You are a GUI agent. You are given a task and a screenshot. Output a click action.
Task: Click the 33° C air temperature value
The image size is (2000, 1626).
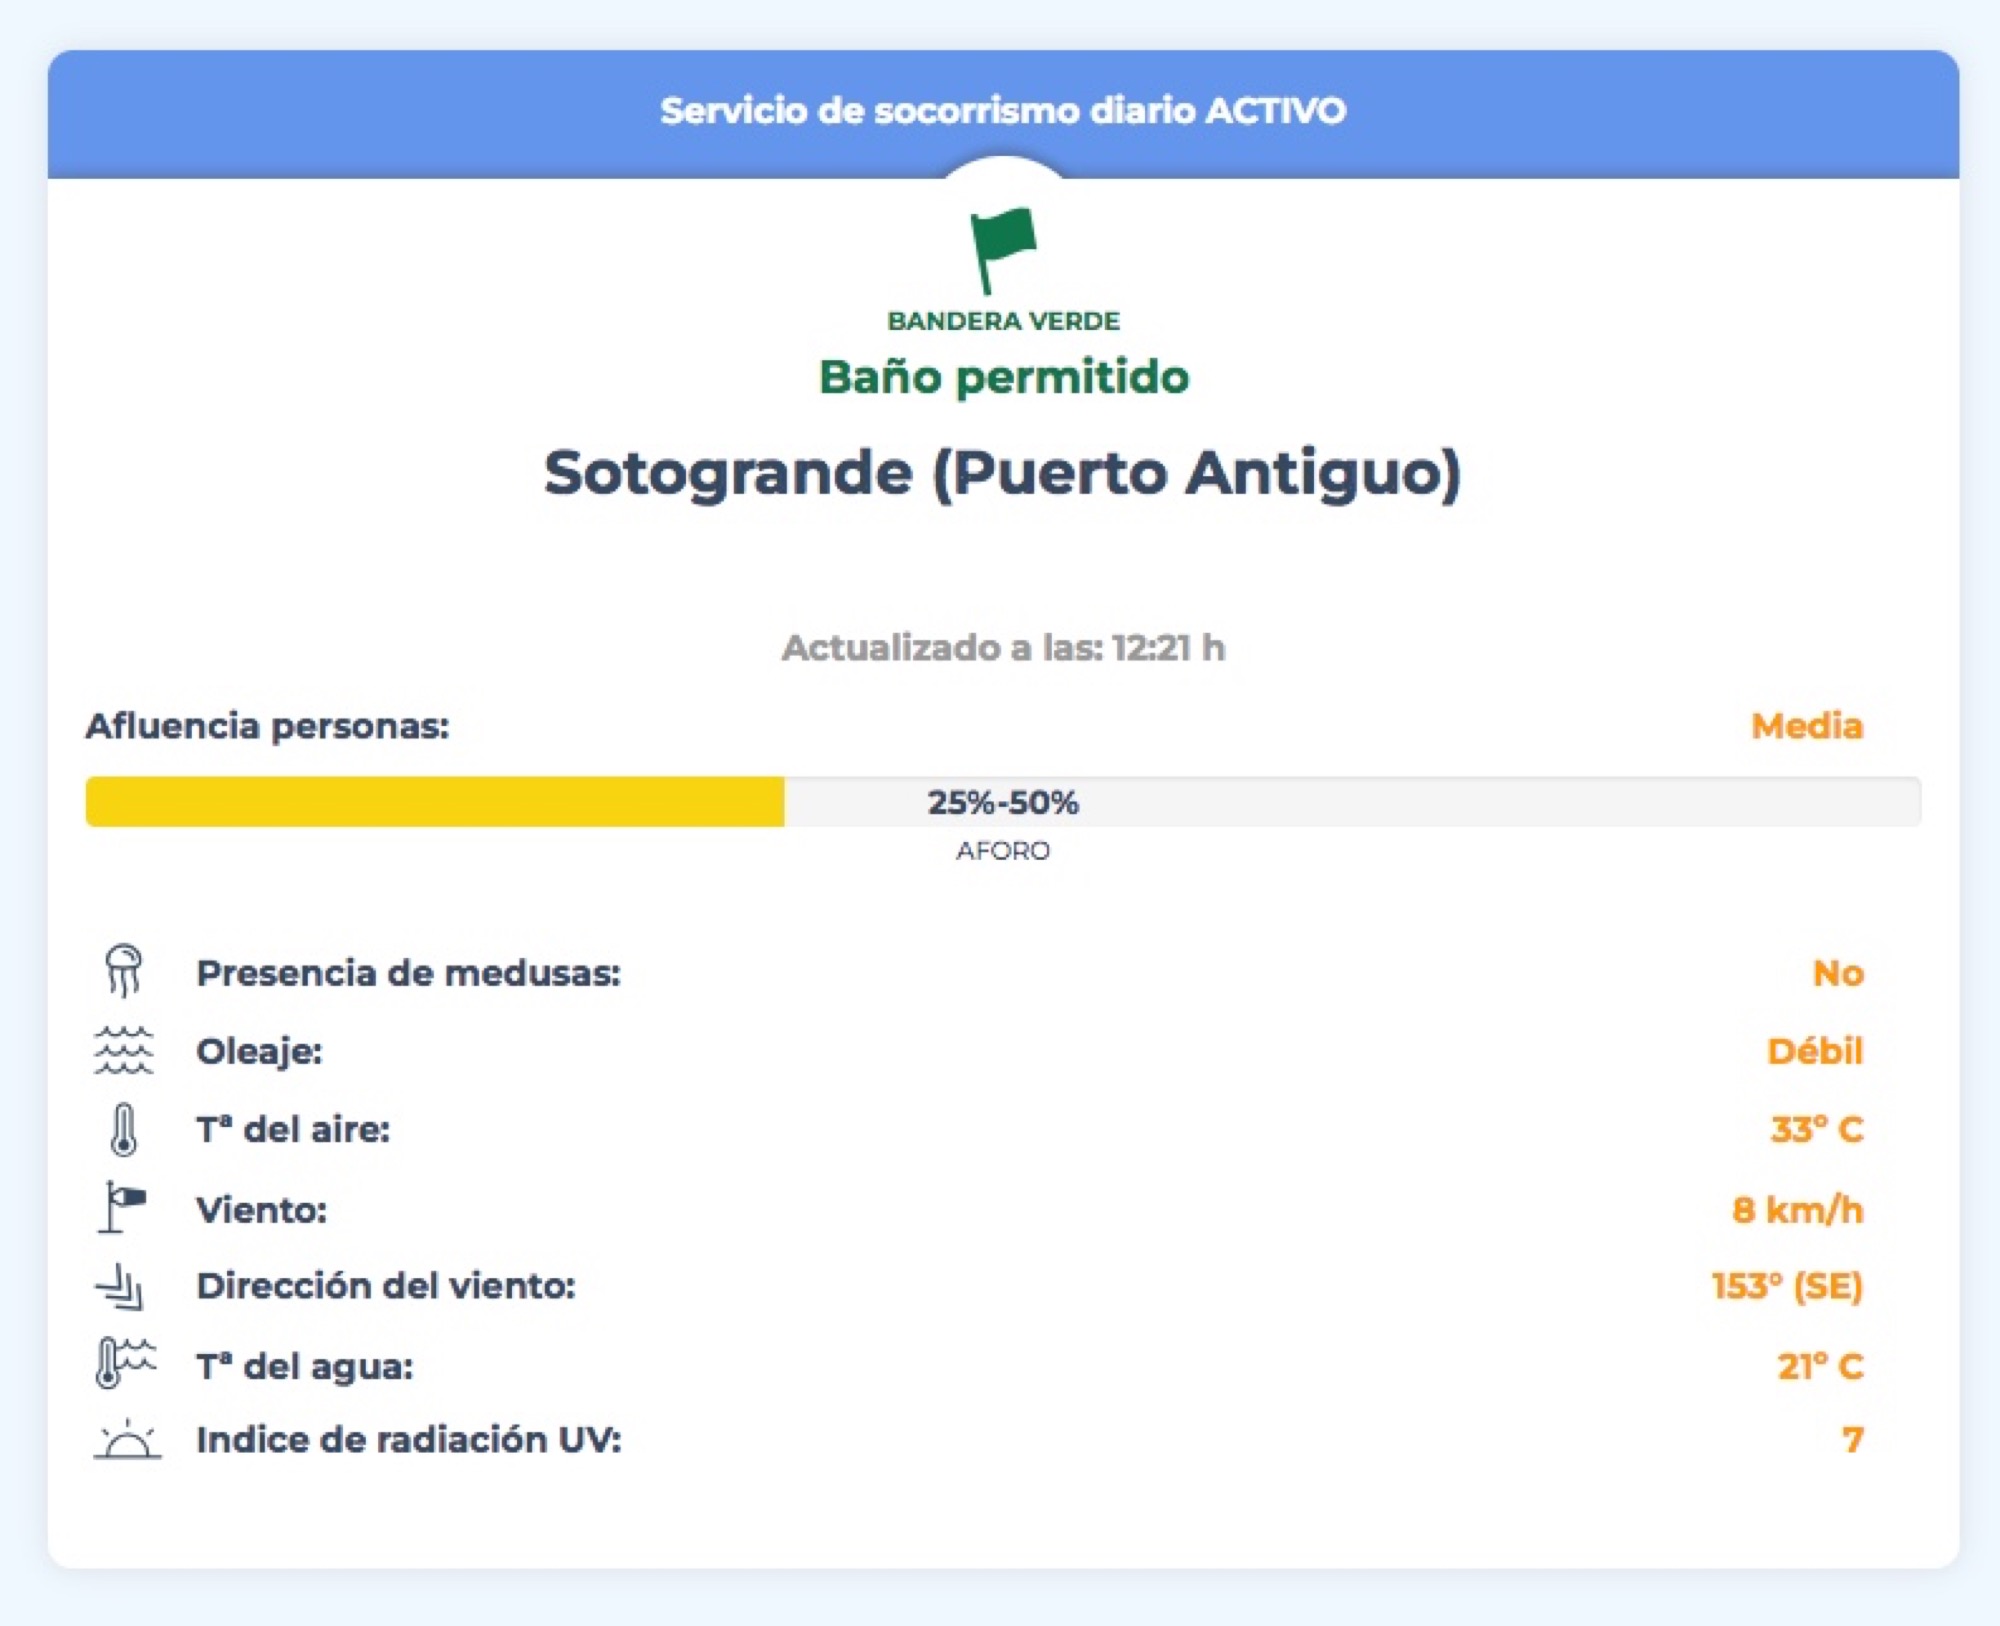click(1817, 1130)
